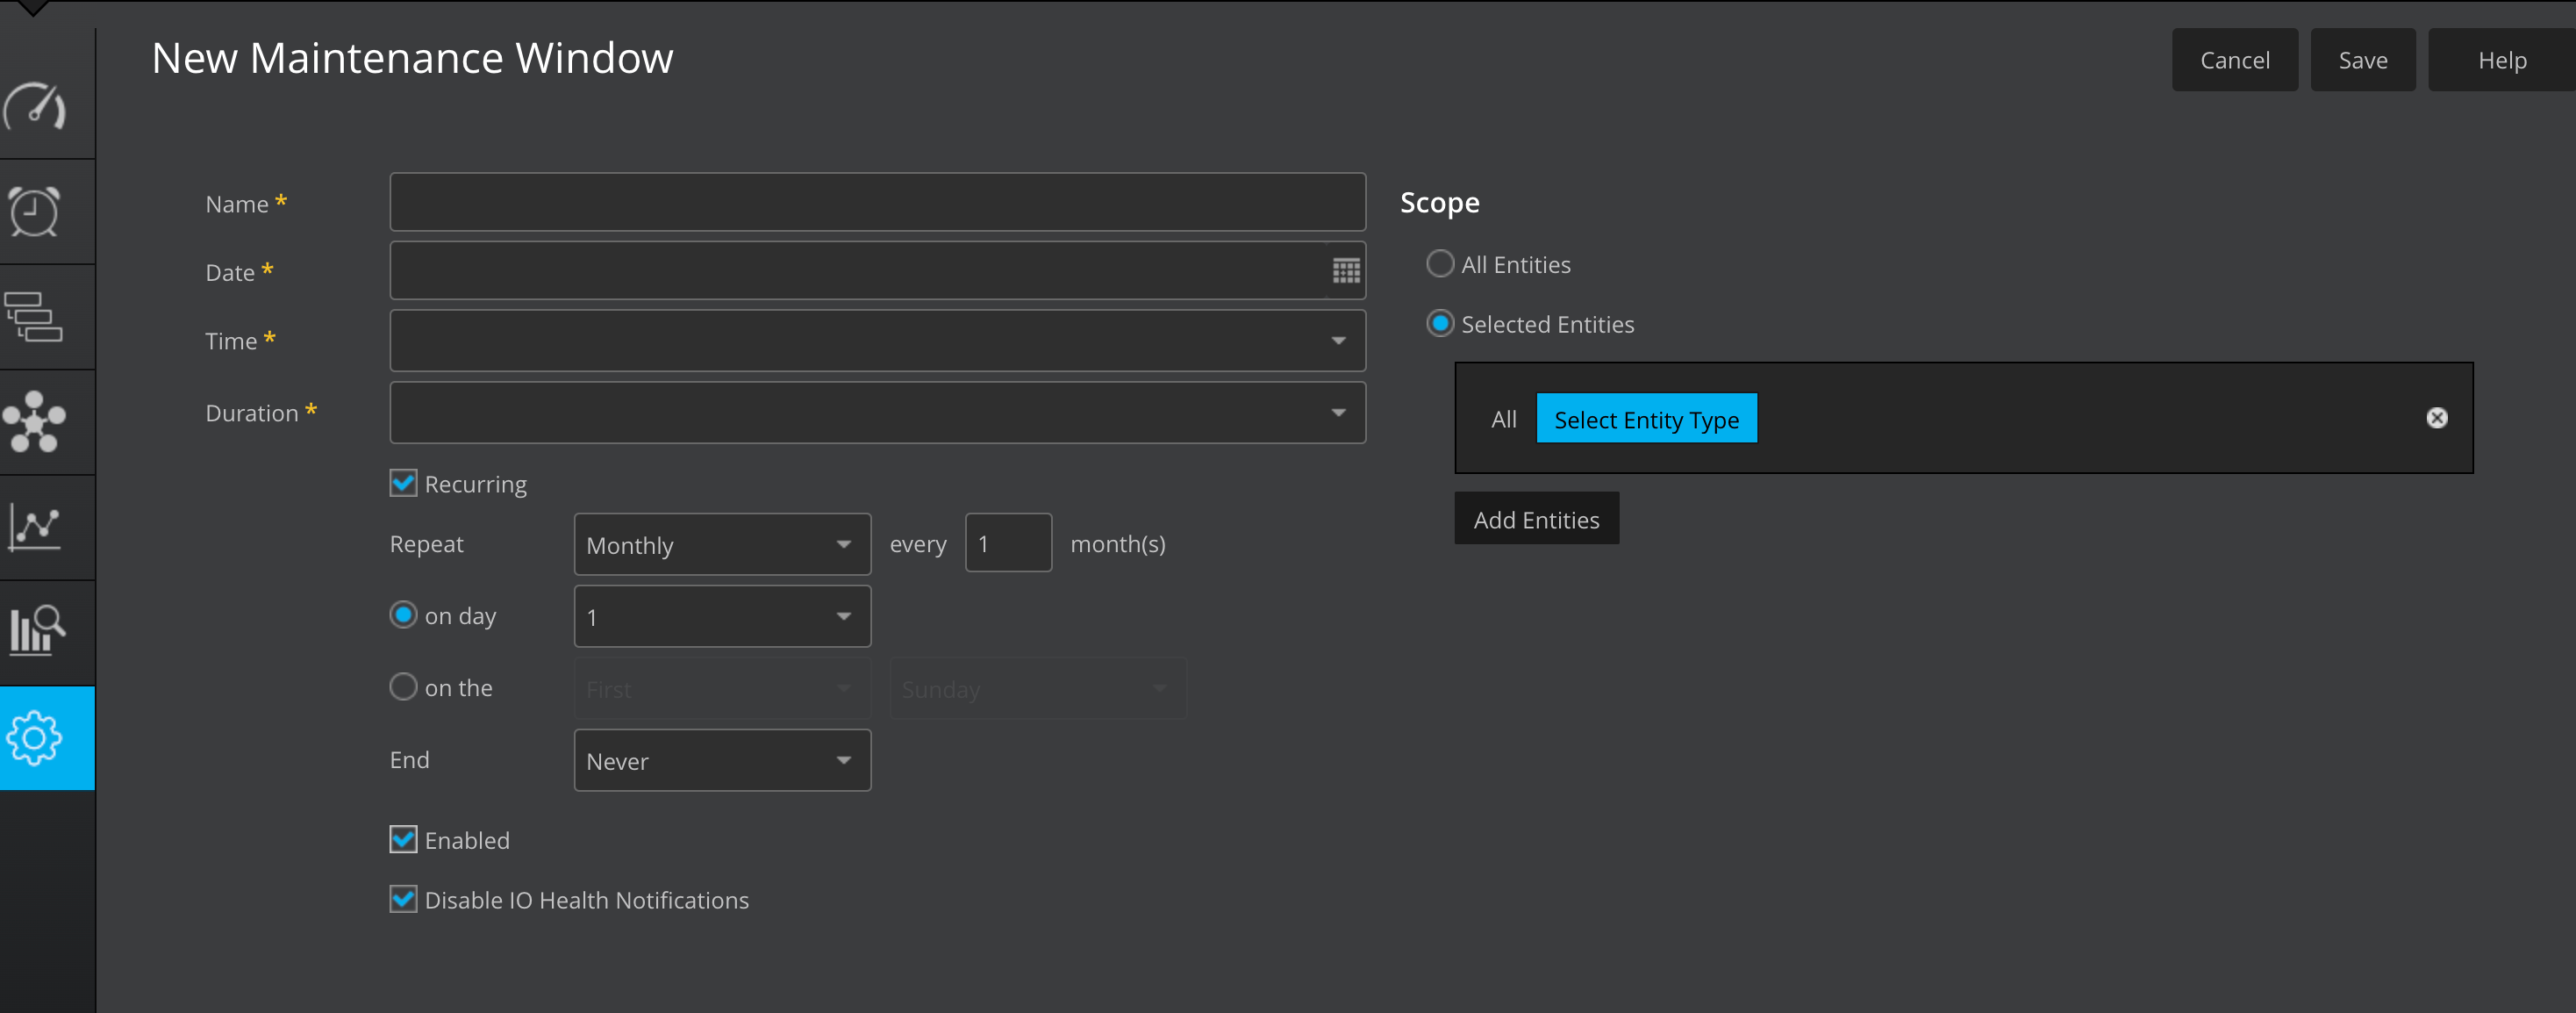Viewport: 2576px width, 1013px height.
Task: Open the line chart sidebar icon
Action: [x=35, y=527]
